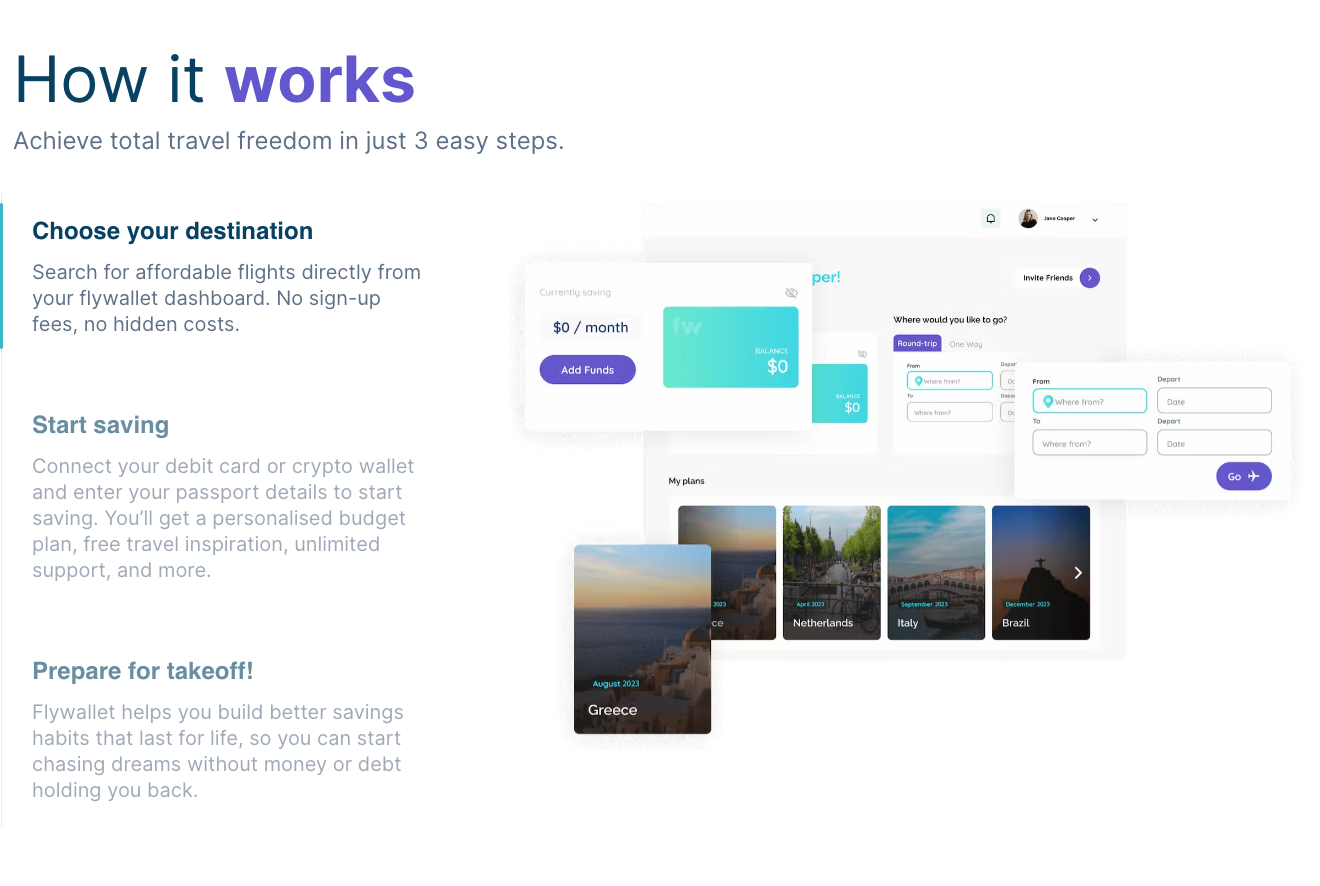Click the 'Achieve total travel freedom' subtitle
This screenshot has height=886, width=1320.
tap(289, 141)
